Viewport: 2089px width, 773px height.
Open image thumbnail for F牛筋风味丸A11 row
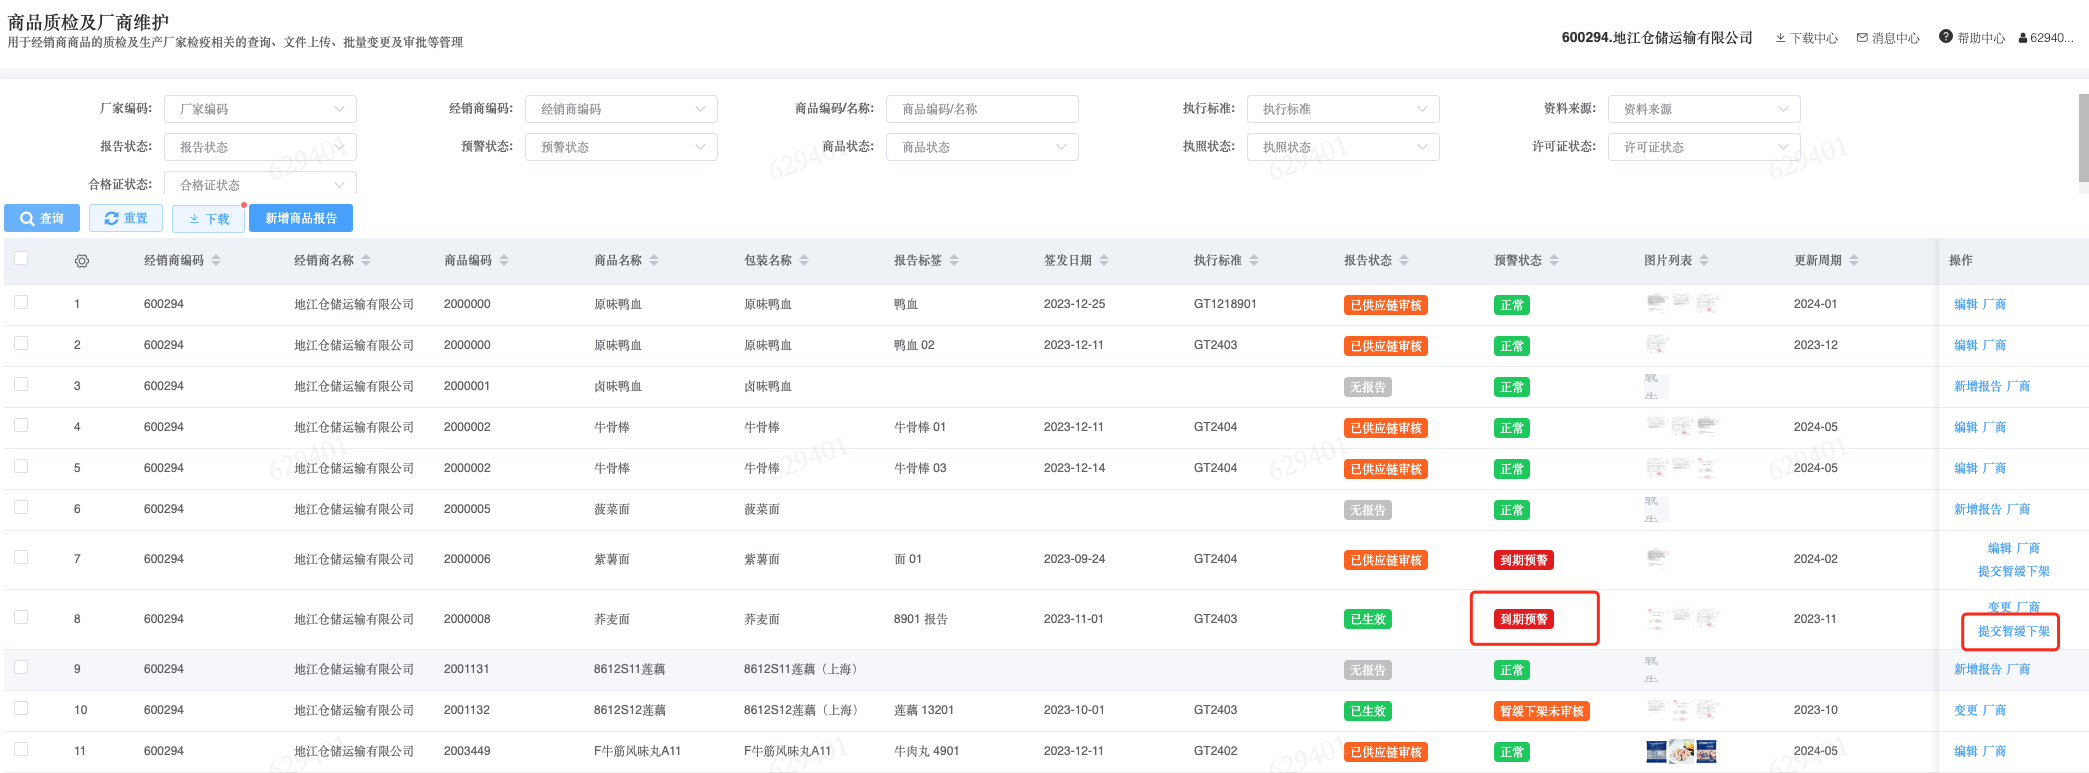(x=1681, y=751)
